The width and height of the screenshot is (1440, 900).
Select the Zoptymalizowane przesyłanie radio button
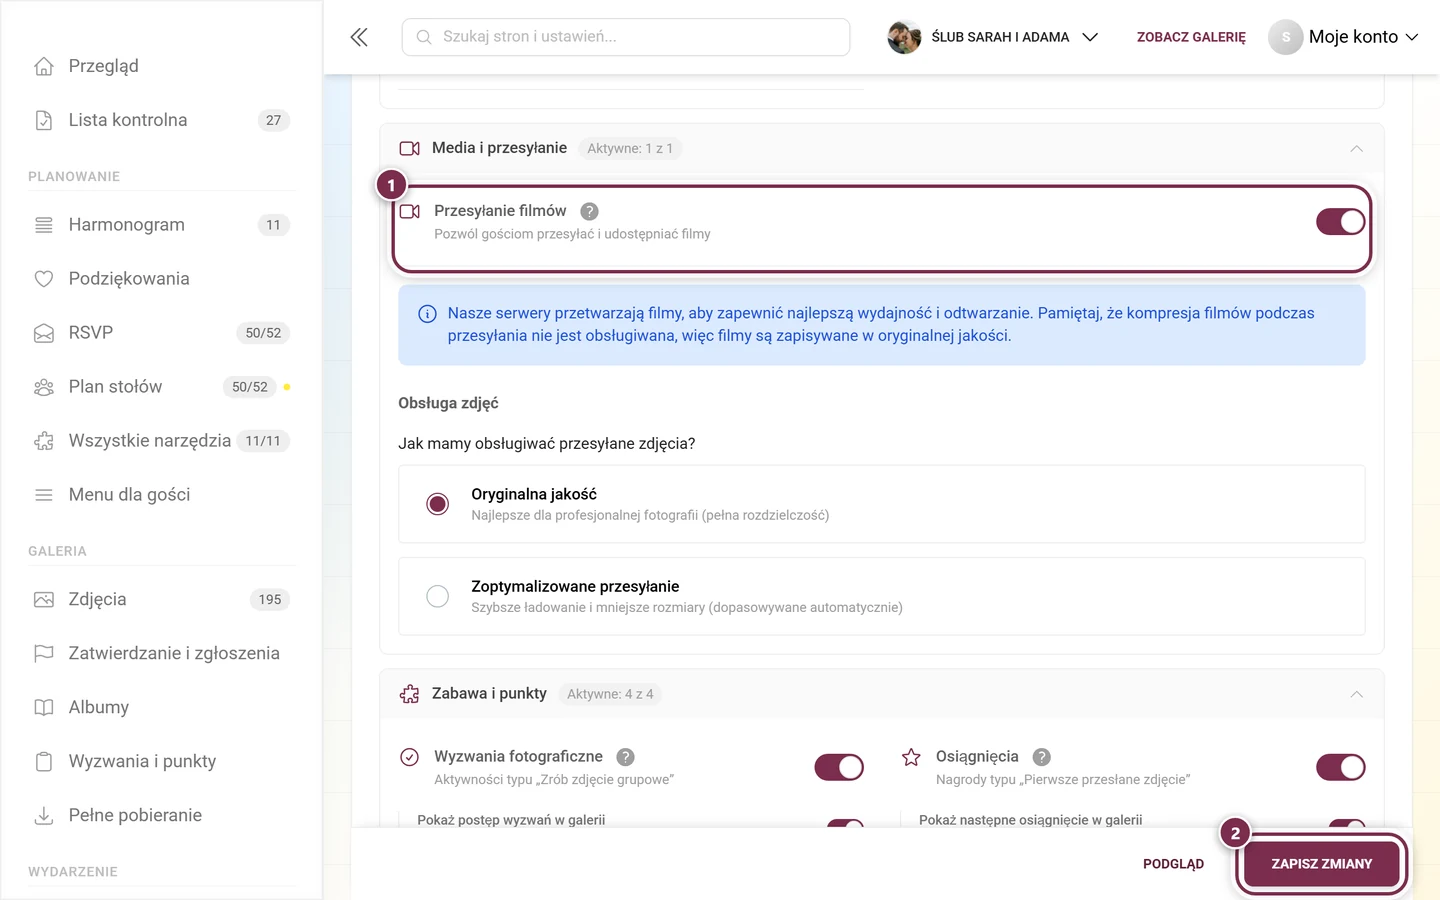point(438,596)
